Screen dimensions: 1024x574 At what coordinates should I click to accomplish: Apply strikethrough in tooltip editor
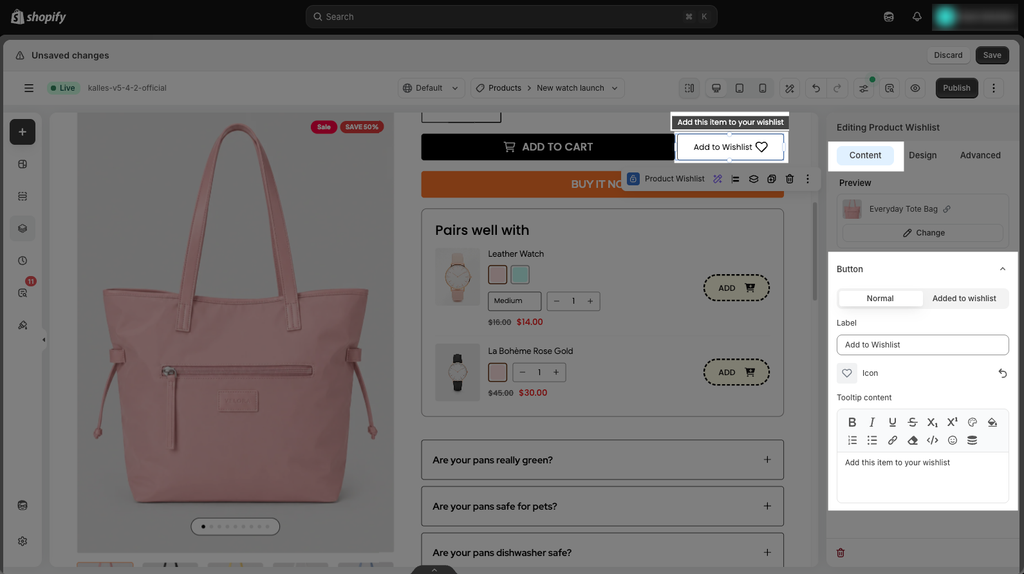pos(912,423)
